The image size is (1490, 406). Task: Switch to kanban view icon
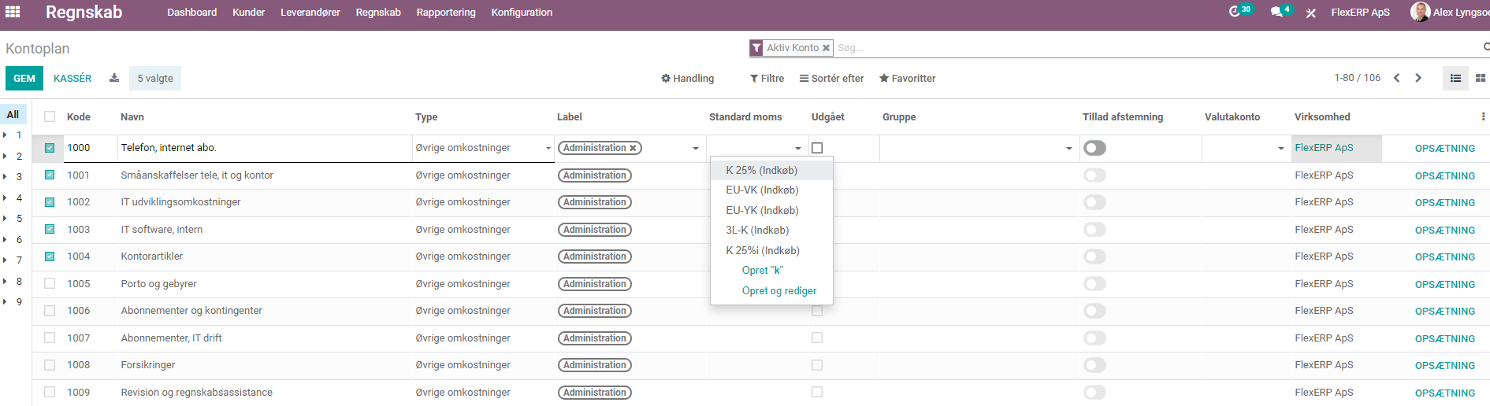click(x=1480, y=78)
